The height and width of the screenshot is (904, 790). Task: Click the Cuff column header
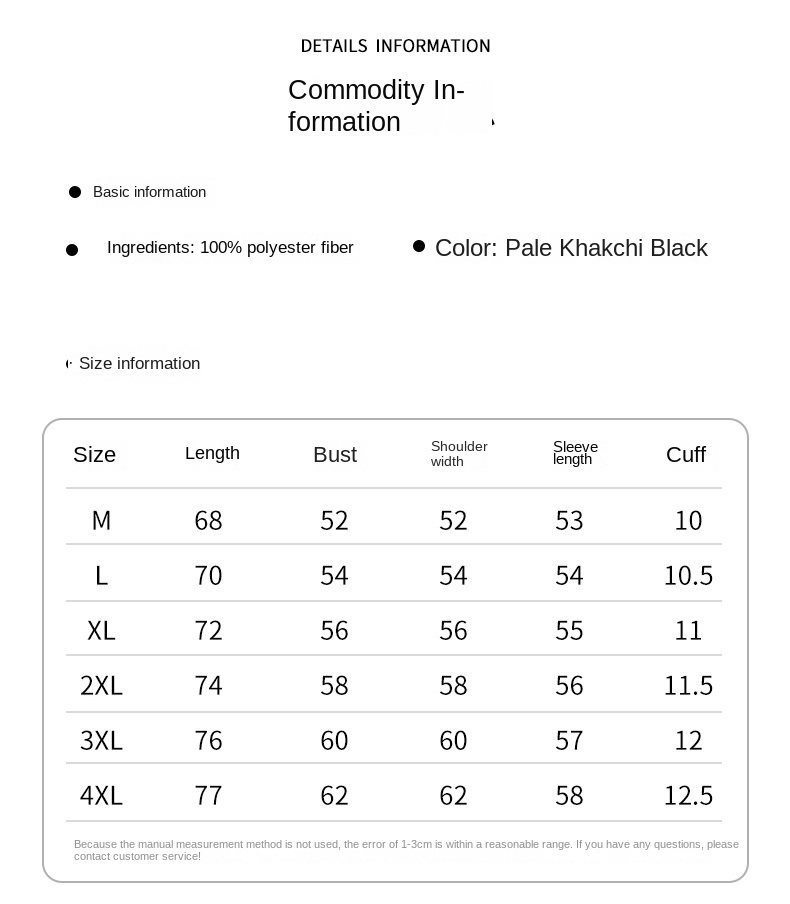(x=686, y=455)
